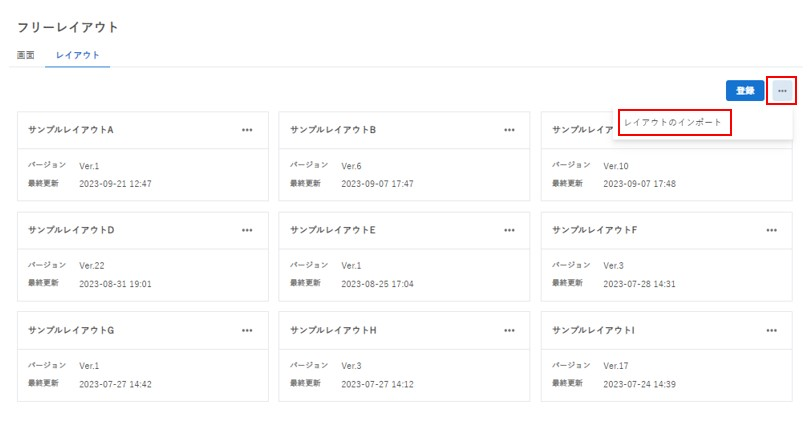This screenshot has width=812, height=428.
Task: Open the three-dot menu on サンプルレイアウトD
Action: coord(247,230)
